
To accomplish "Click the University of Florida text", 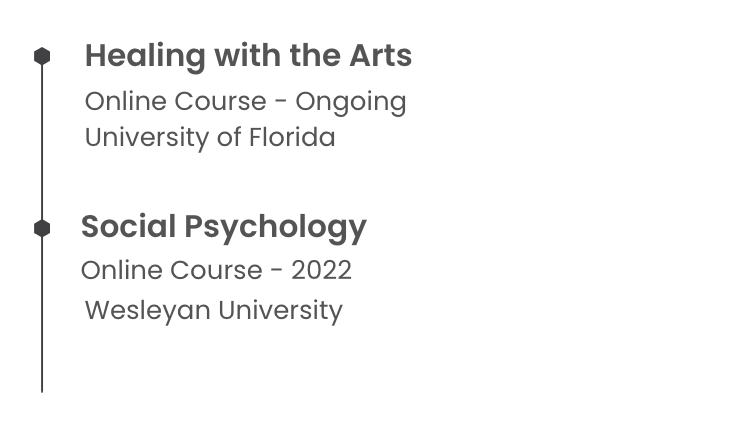I will click(x=210, y=138).
